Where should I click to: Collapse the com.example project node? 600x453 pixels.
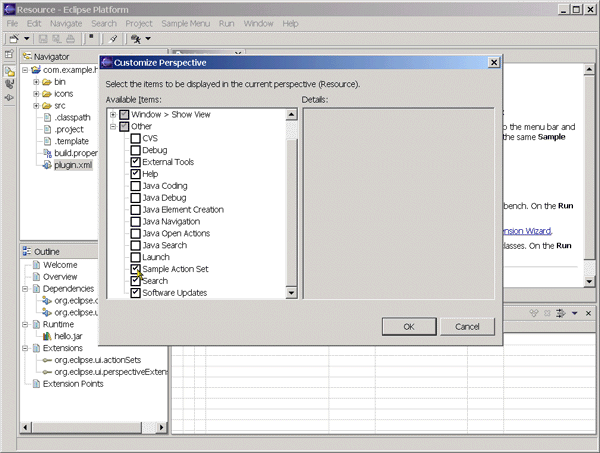[25, 70]
